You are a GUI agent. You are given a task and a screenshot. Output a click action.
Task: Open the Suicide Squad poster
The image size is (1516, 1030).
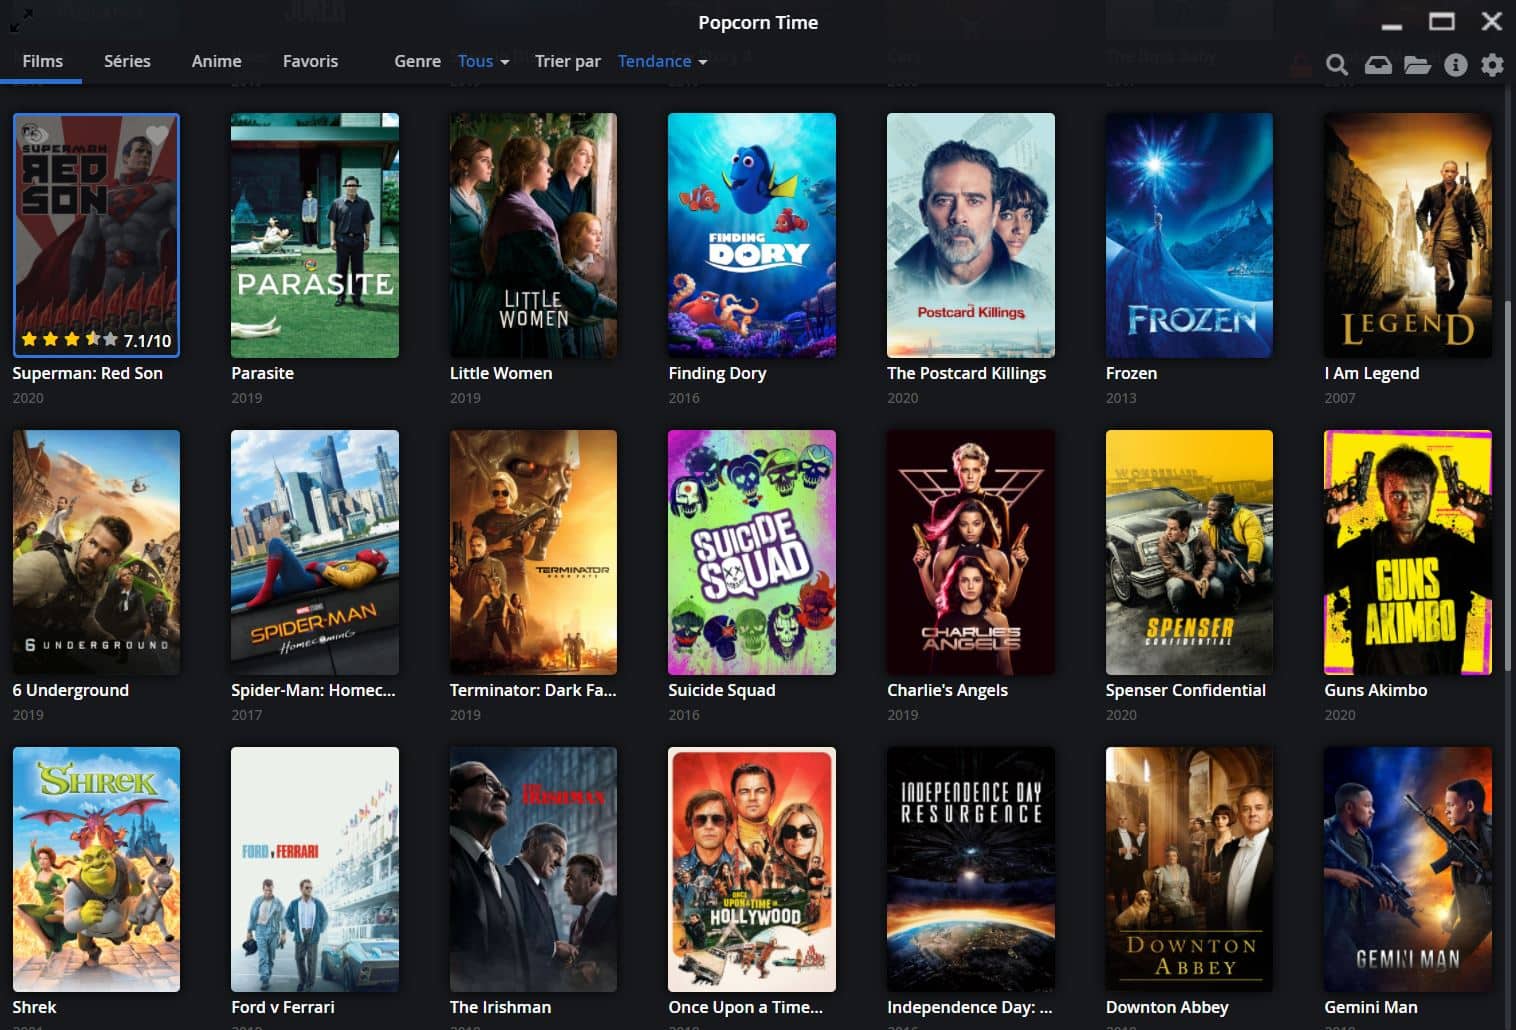(x=752, y=552)
